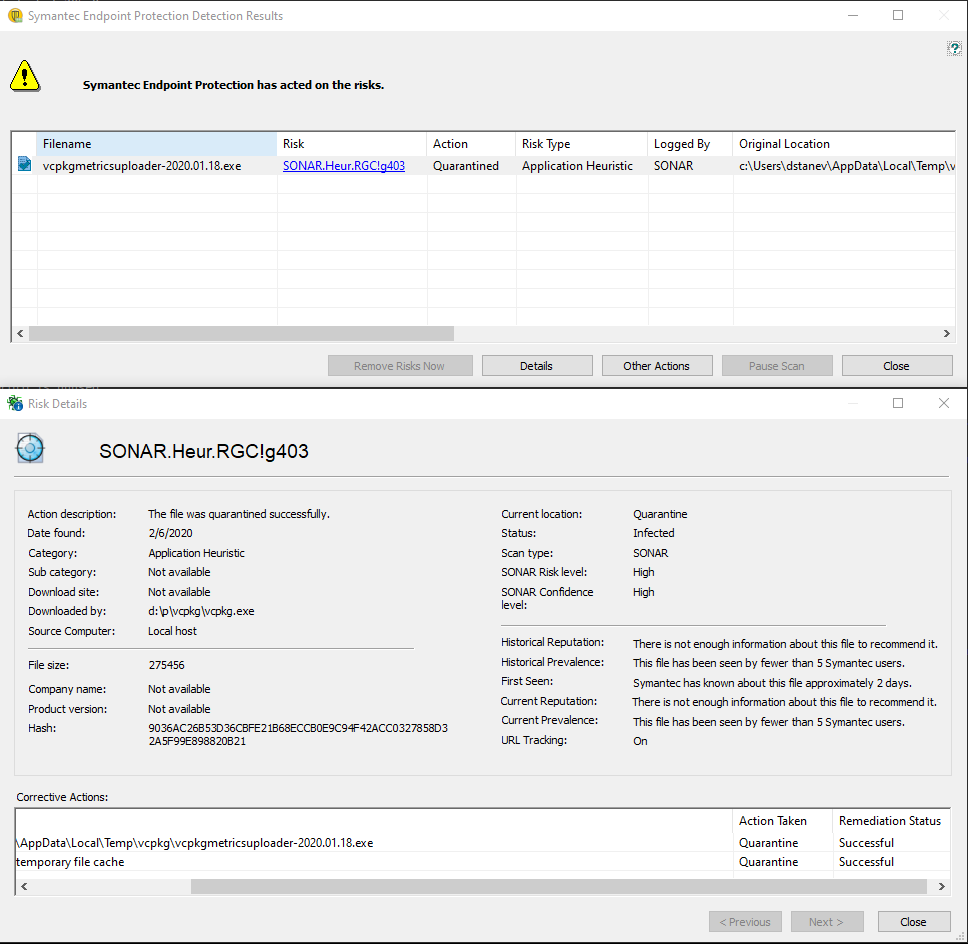Click the hash value 9036AC26B53D36CBFE21...
The image size is (968, 944).
click(x=298, y=734)
